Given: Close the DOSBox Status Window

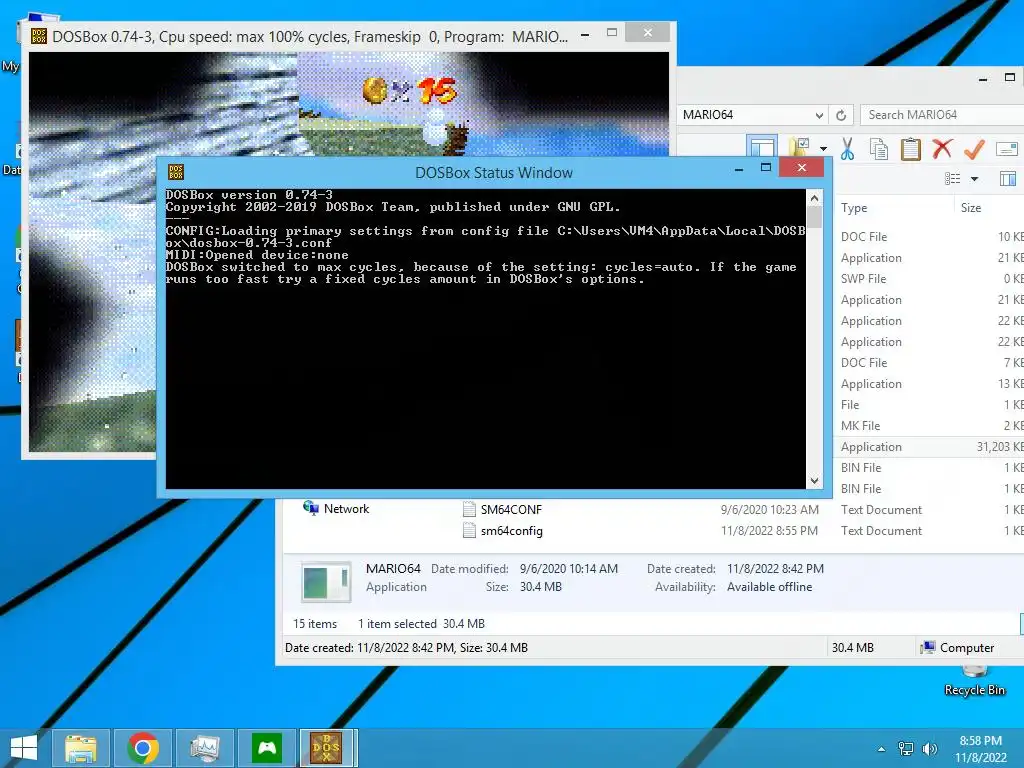Looking at the screenshot, I should click(801, 168).
